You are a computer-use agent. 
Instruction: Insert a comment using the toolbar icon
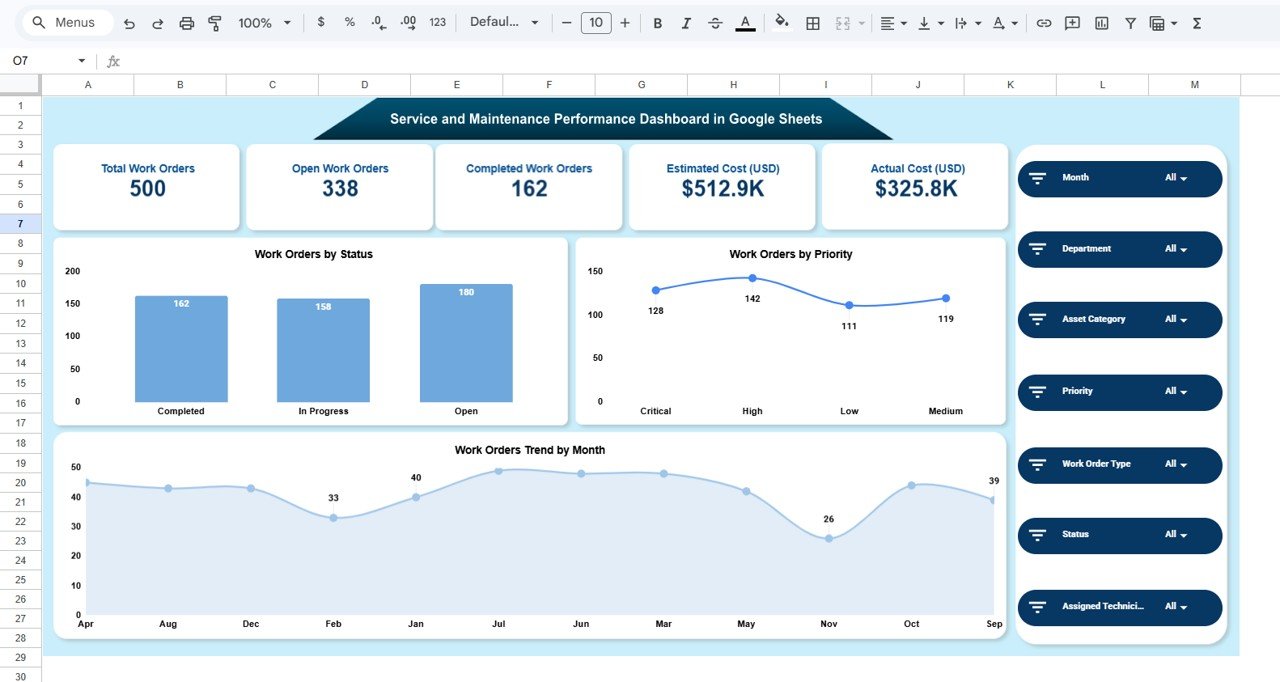1072,22
